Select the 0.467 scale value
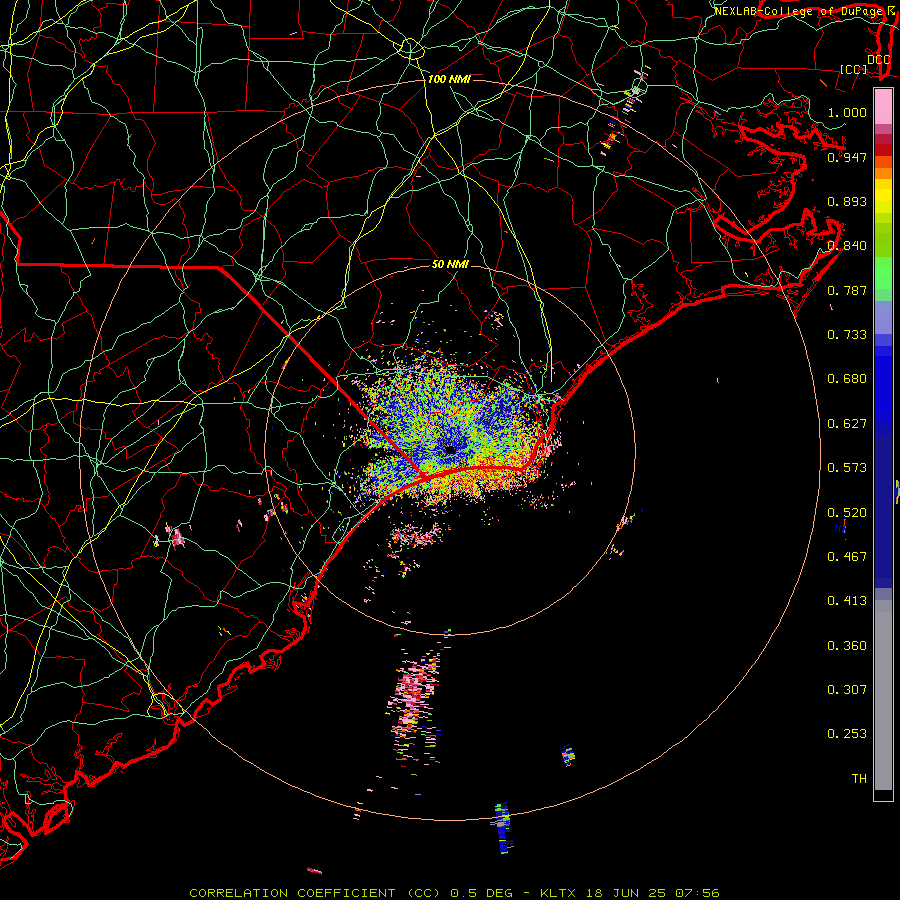Viewport: 900px width, 900px height. [x=847, y=557]
